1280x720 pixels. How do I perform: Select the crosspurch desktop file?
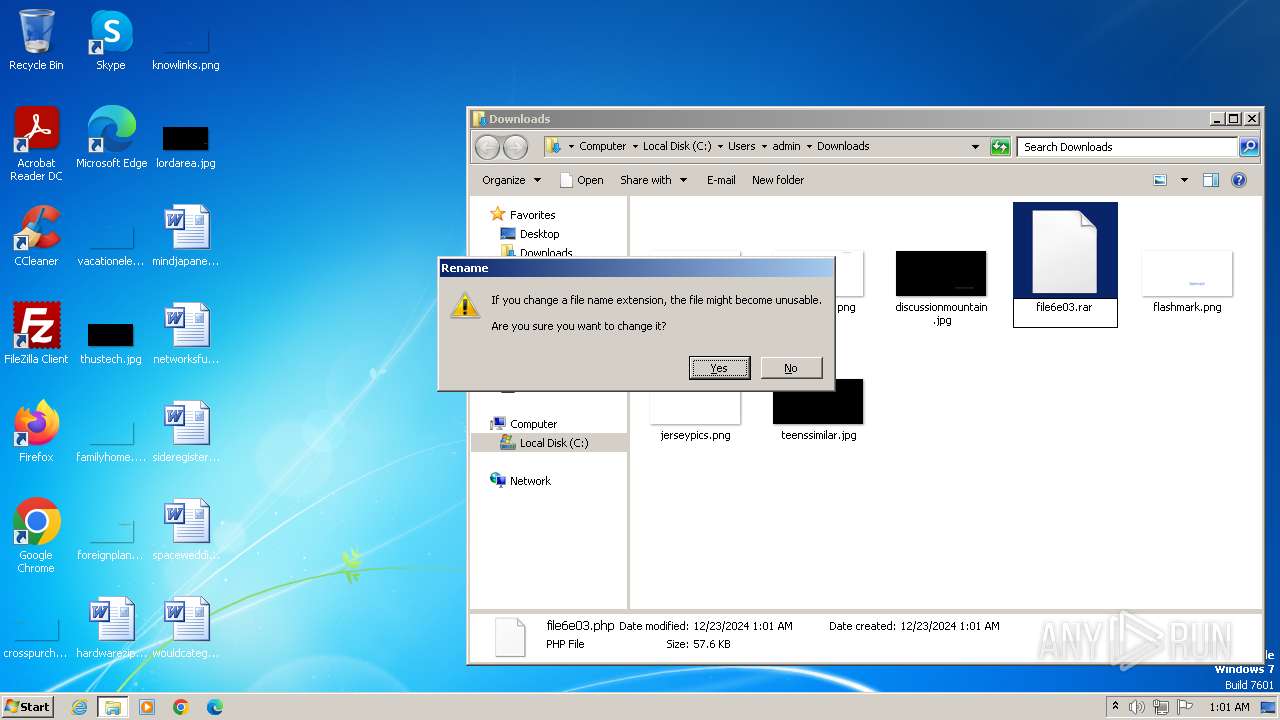[x=36, y=636]
